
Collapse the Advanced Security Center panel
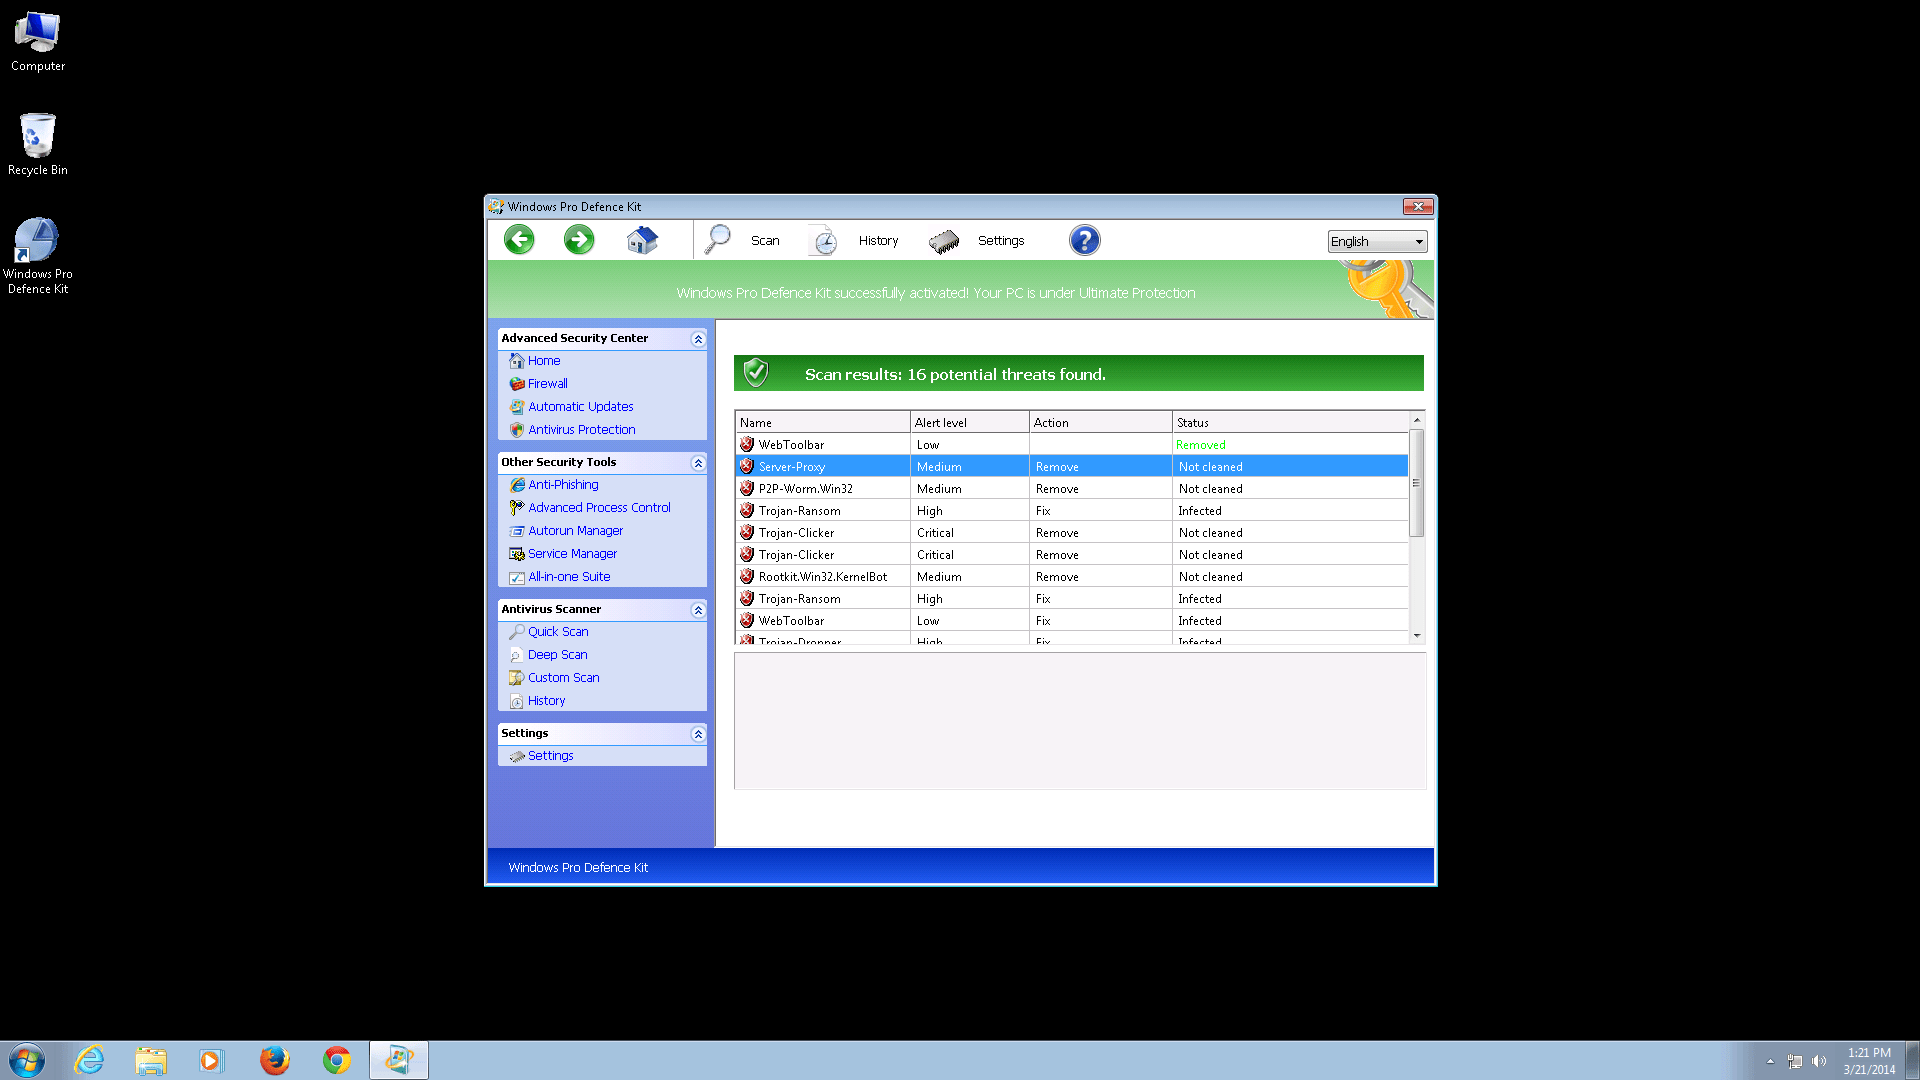point(698,339)
